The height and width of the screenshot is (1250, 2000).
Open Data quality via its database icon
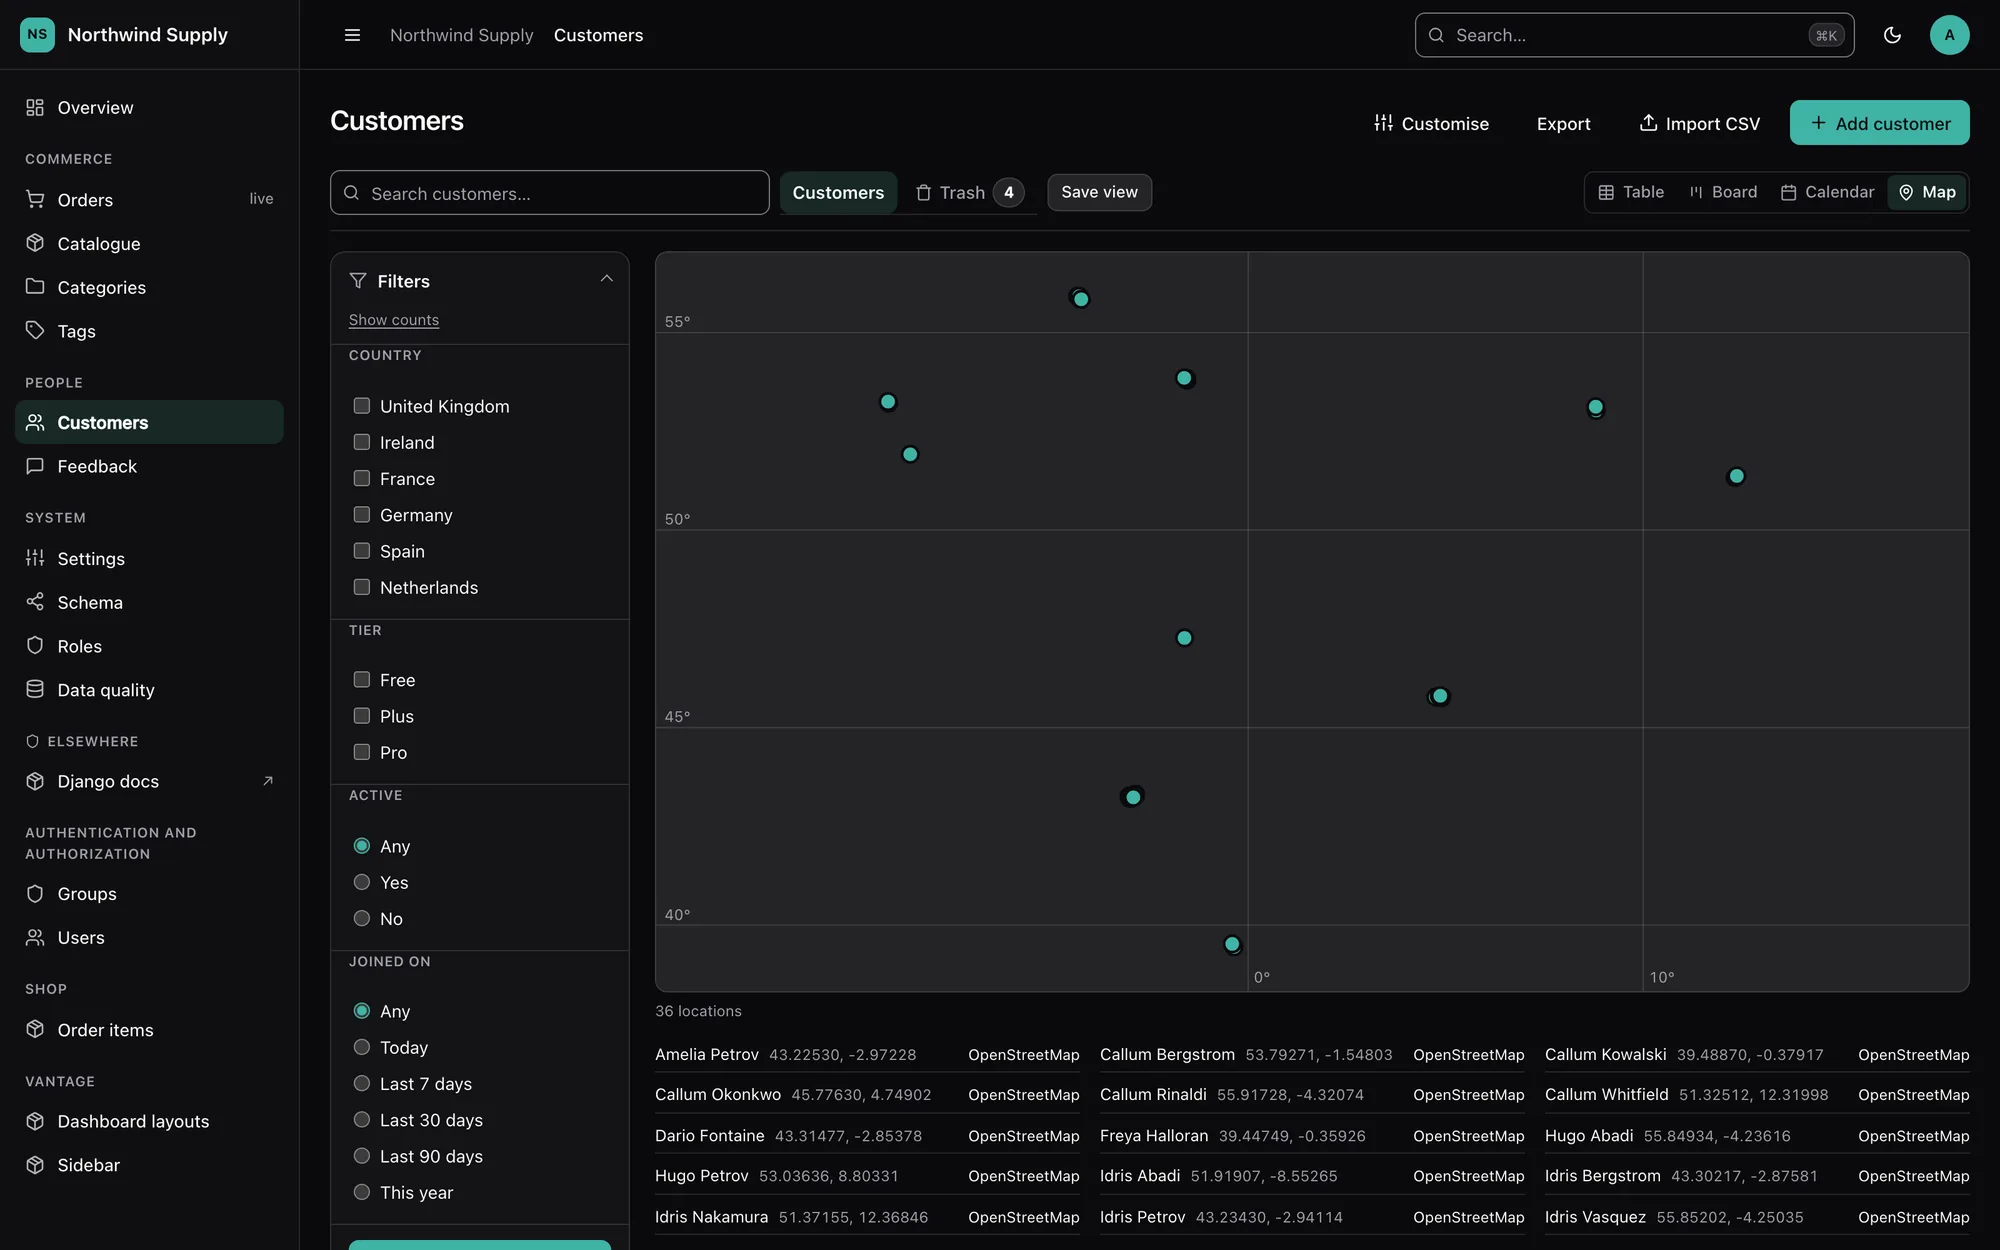35,690
